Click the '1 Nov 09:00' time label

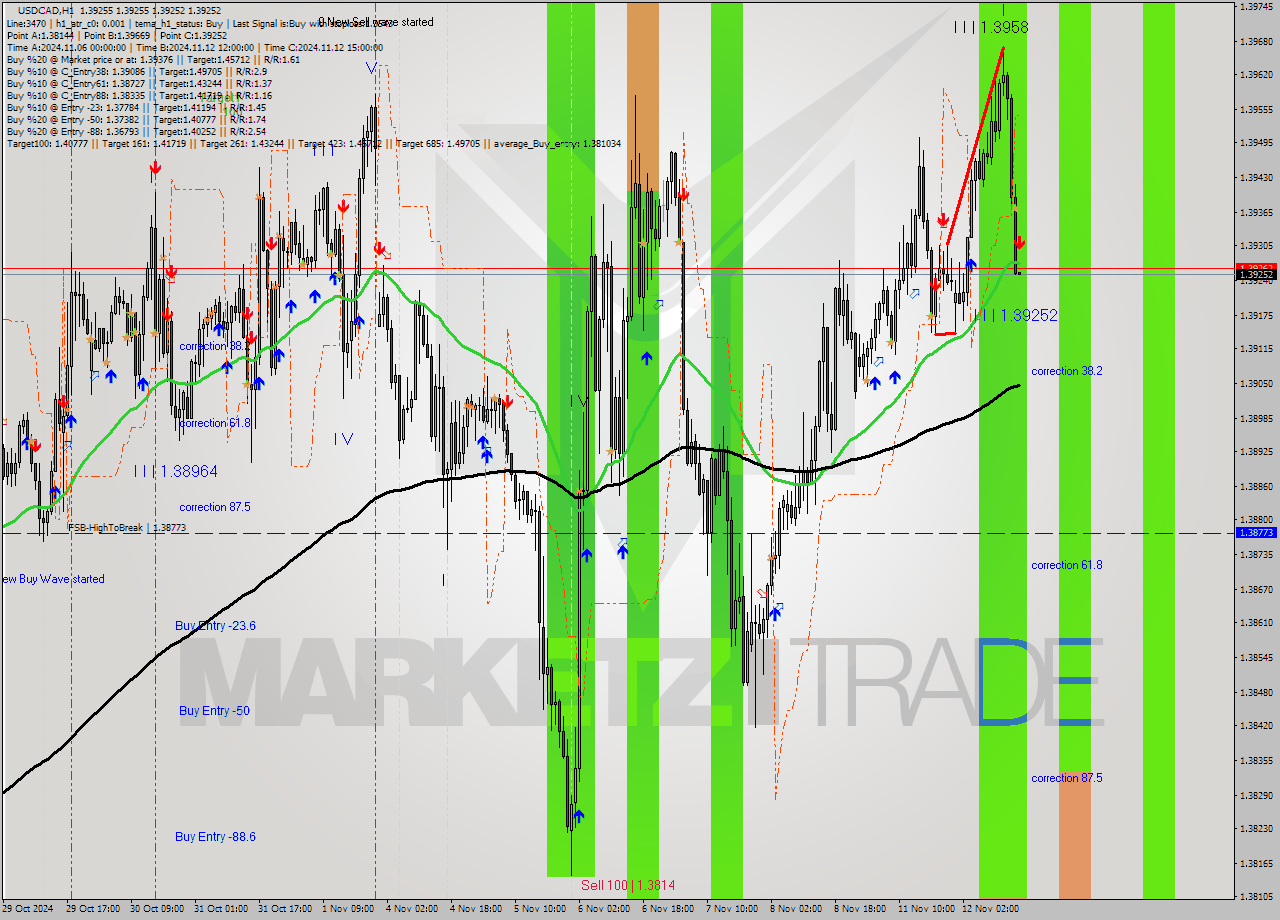348,909
